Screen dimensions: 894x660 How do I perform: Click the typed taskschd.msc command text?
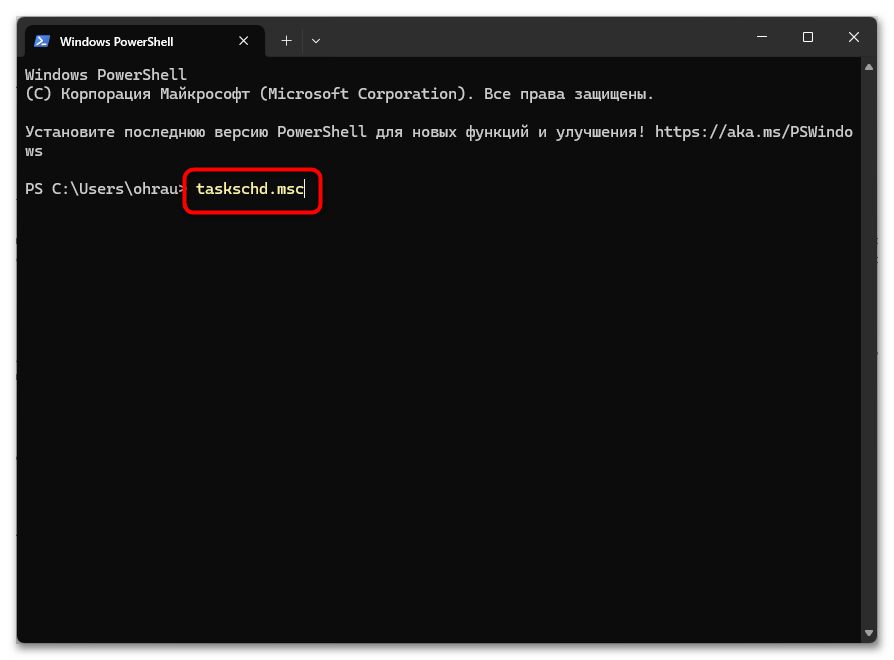click(250, 189)
